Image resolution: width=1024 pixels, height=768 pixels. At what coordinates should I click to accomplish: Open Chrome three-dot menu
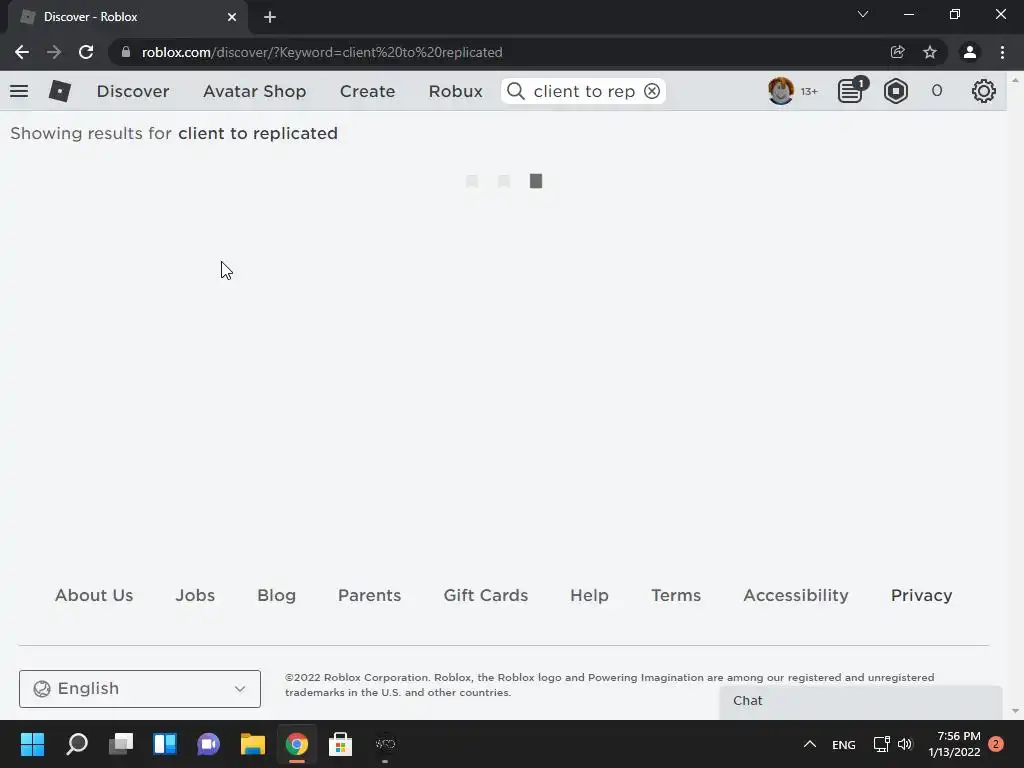1002,52
